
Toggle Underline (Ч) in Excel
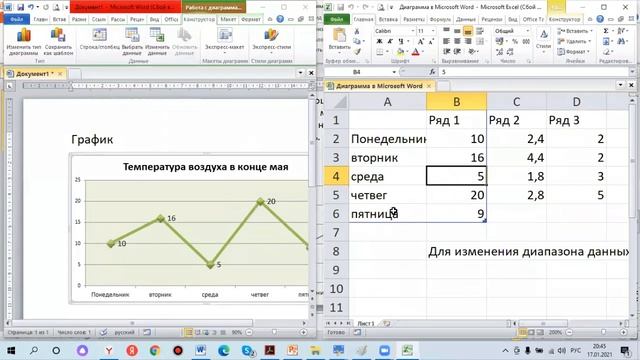point(400,41)
